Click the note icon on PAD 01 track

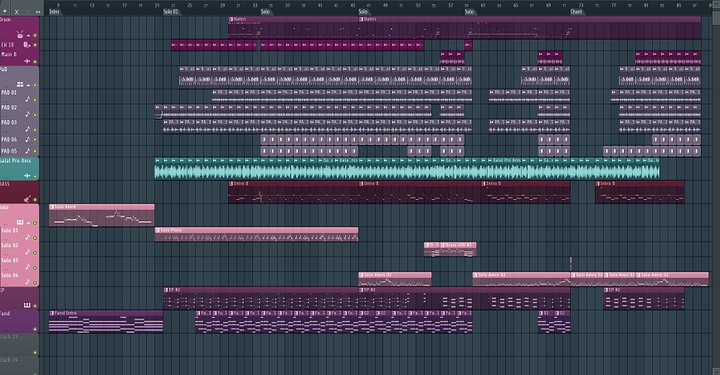click(28, 99)
